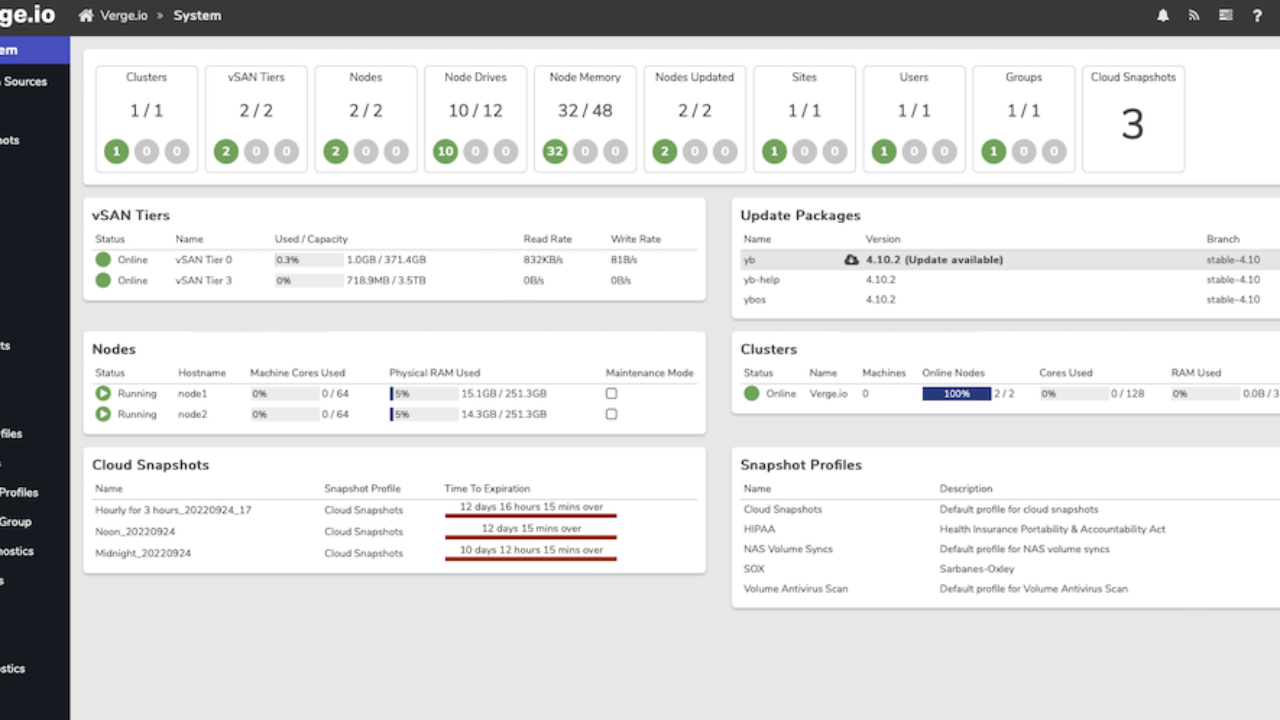Screen dimensions: 1280x720
Task: Click the home icon in breadcrumb
Action: point(86,15)
